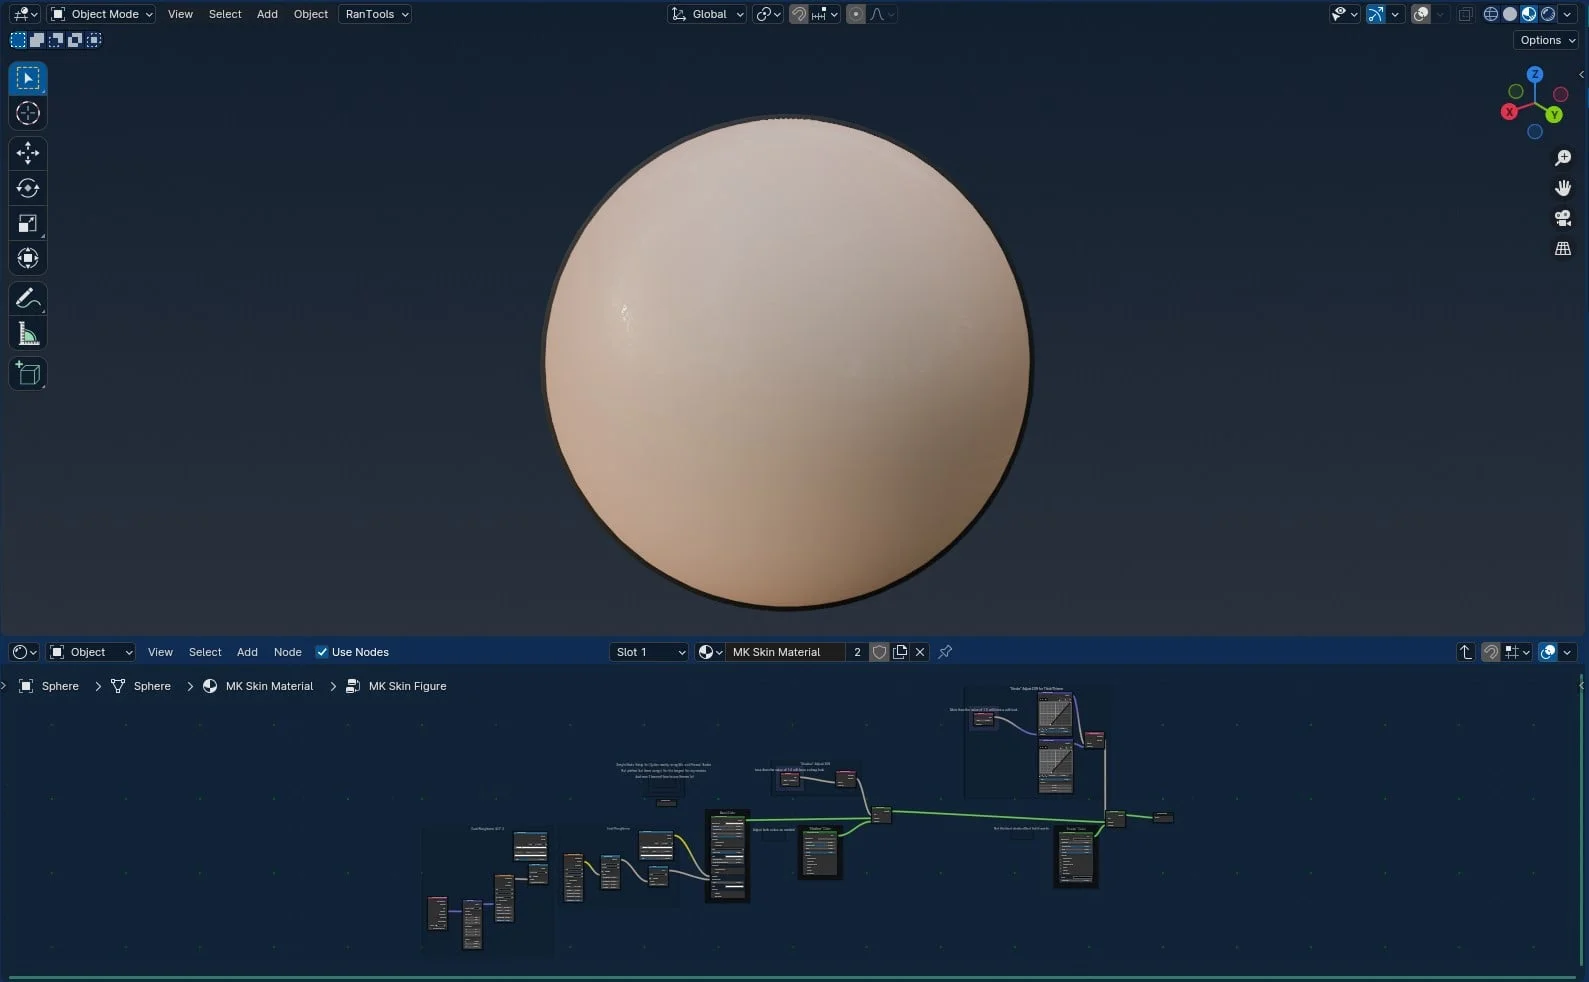Switch to wireframe viewport shading
The width and height of the screenshot is (1589, 982).
1491,14
